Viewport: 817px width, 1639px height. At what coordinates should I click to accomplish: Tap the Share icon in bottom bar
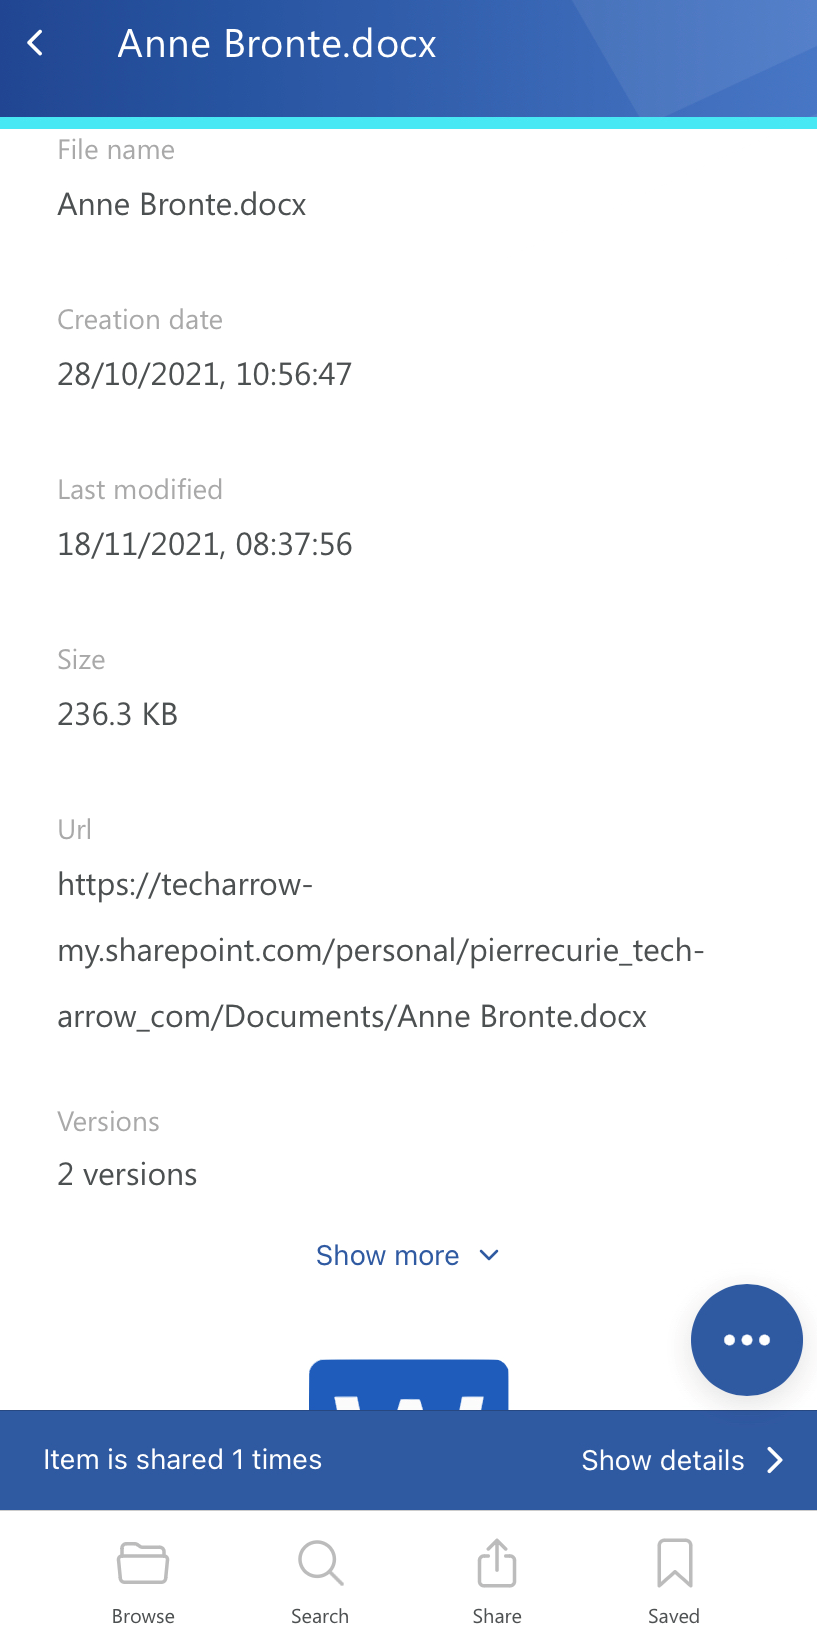coord(497,1563)
